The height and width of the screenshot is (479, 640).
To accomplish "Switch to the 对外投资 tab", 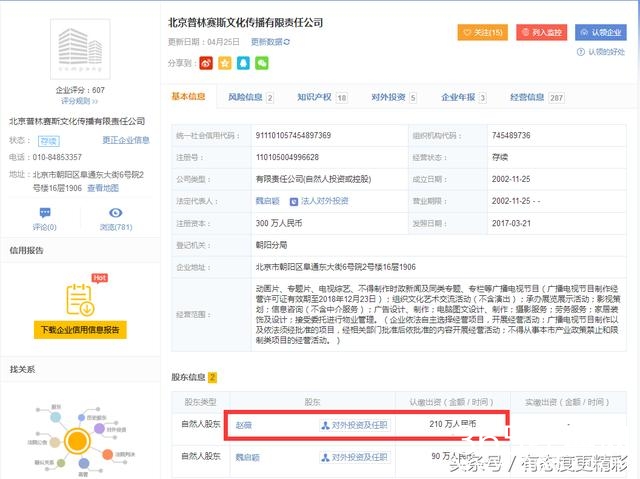I will point(392,97).
